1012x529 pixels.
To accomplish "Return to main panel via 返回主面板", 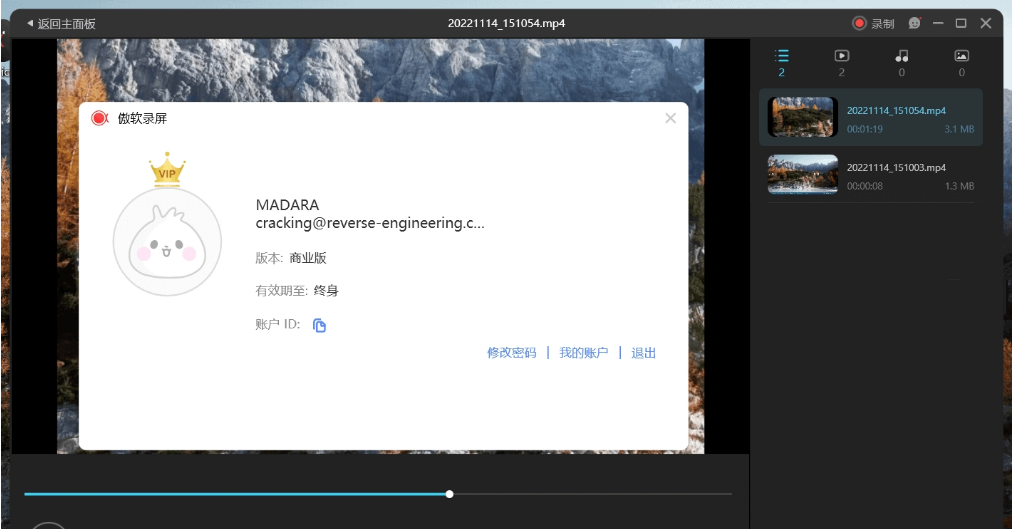I will pyautogui.click(x=61, y=24).
